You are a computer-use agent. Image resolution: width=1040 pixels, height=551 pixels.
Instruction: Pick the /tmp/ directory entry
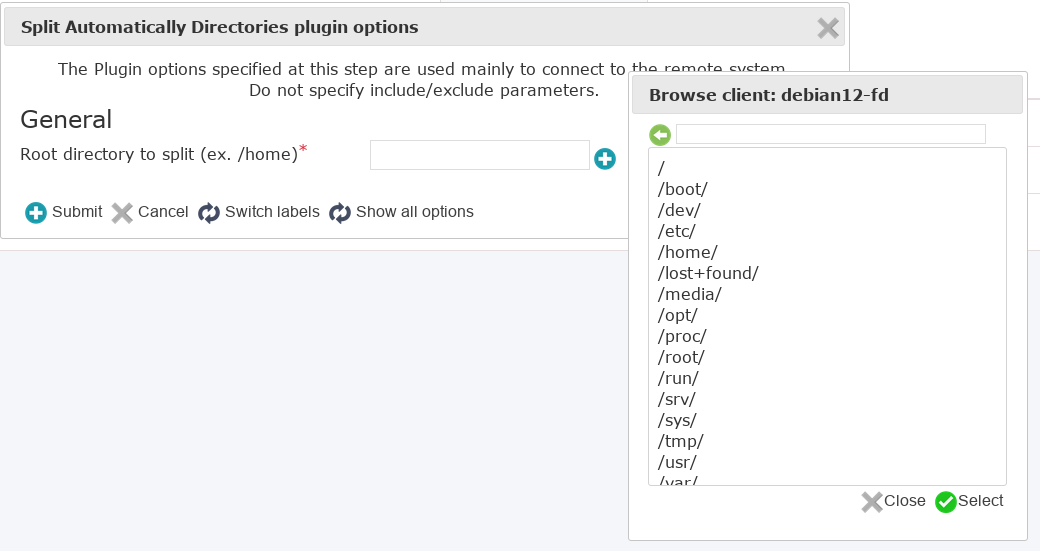tap(681, 441)
